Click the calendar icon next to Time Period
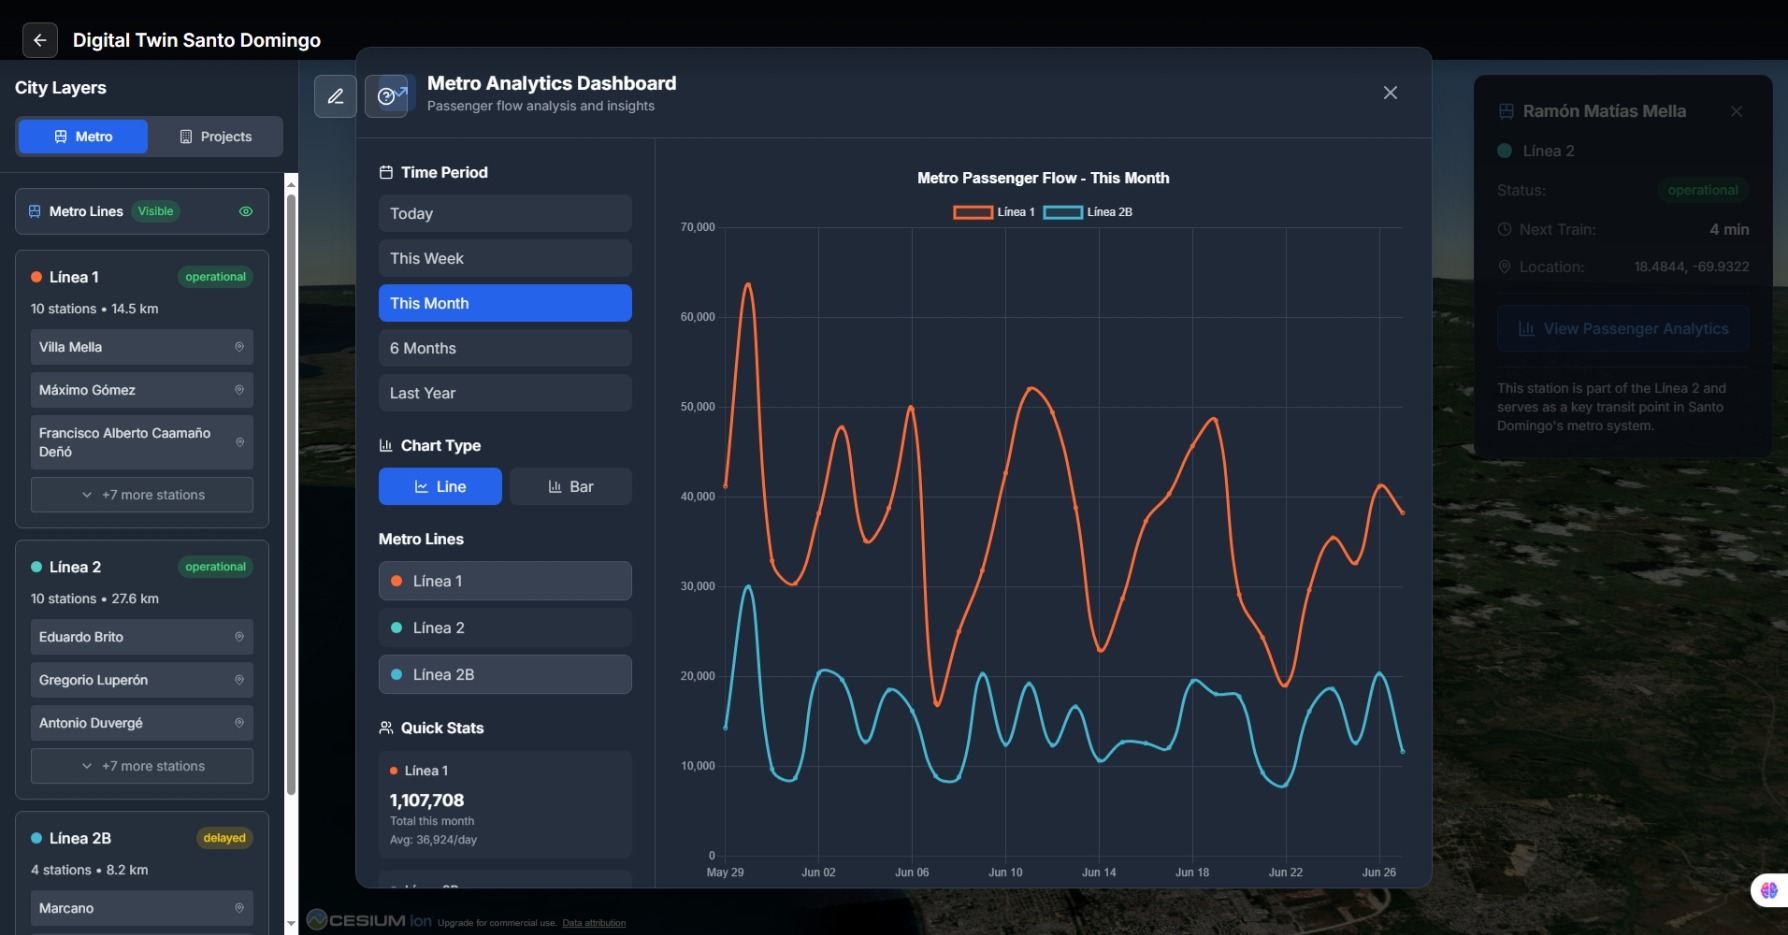This screenshot has width=1788, height=935. tap(385, 172)
